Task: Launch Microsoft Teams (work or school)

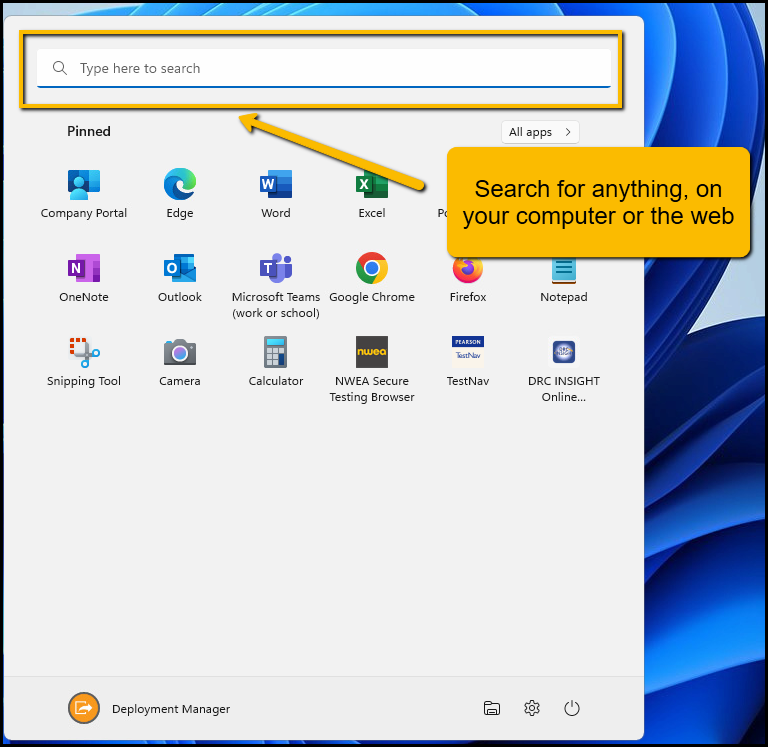Action: [276, 286]
